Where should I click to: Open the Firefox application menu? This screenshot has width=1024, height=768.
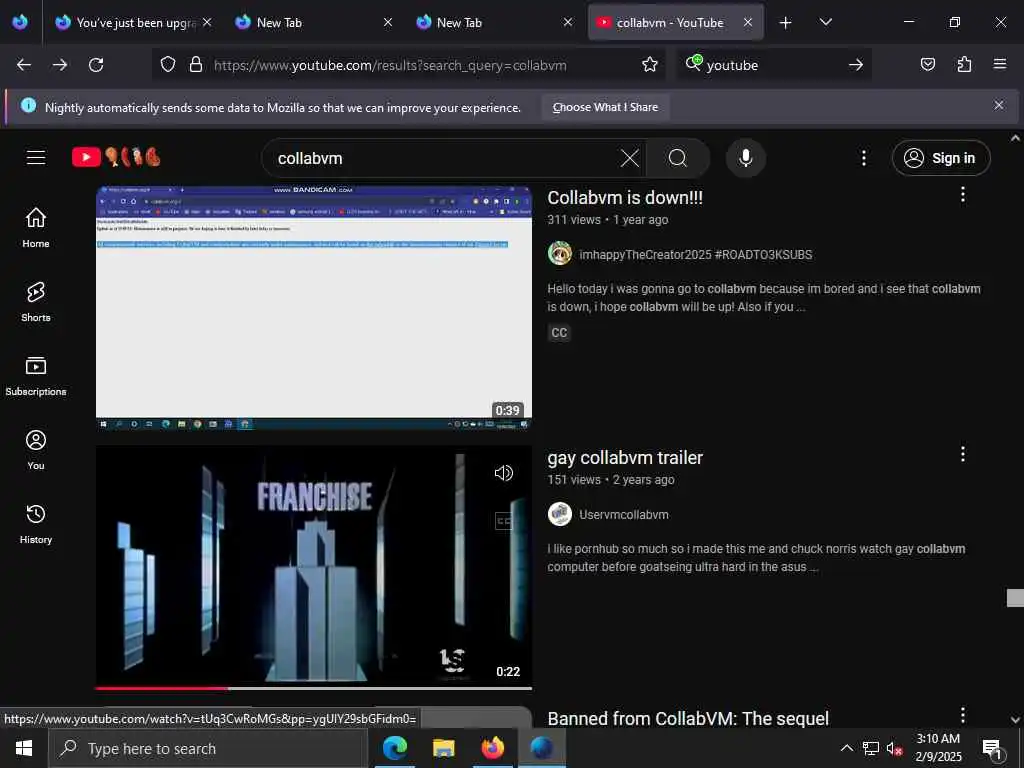[x=999, y=64]
